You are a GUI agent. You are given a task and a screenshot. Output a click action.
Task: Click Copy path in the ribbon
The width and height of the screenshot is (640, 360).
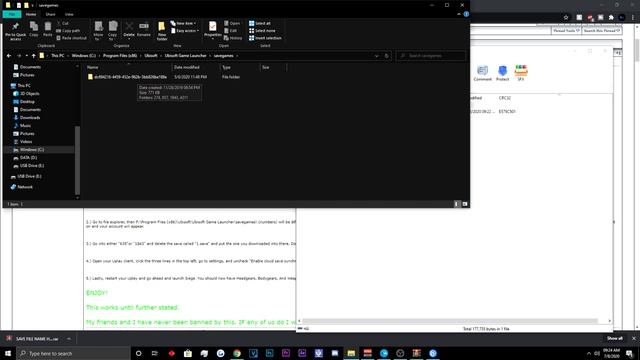click(x=68, y=31)
